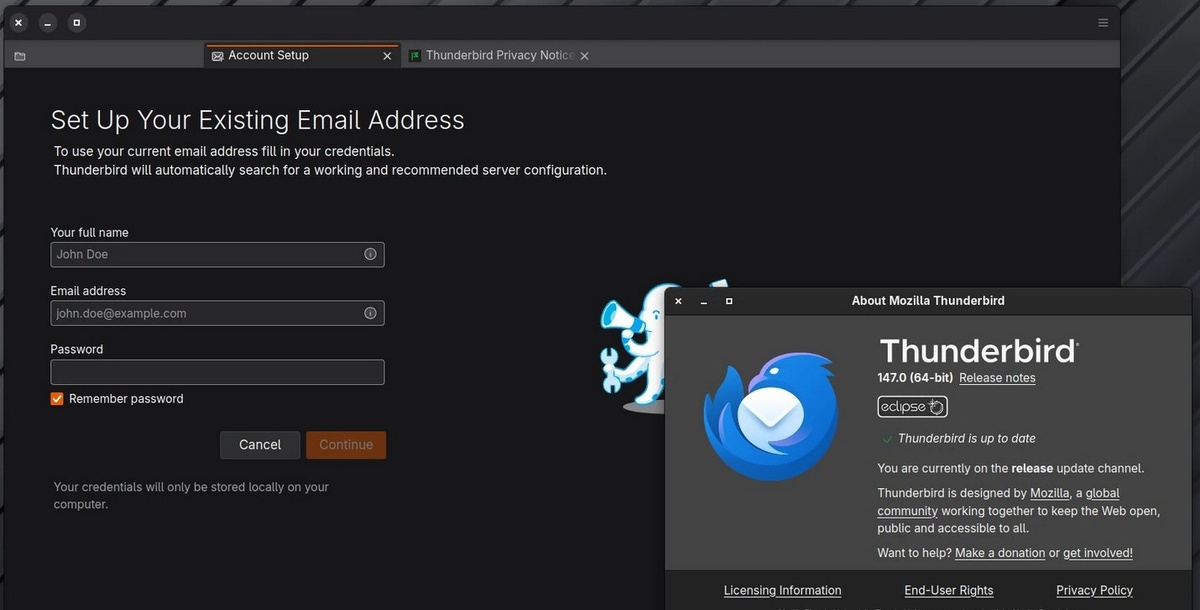Maximize the main Thunderbird window
The width and height of the screenshot is (1200, 610).
pyautogui.click(x=78, y=22)
